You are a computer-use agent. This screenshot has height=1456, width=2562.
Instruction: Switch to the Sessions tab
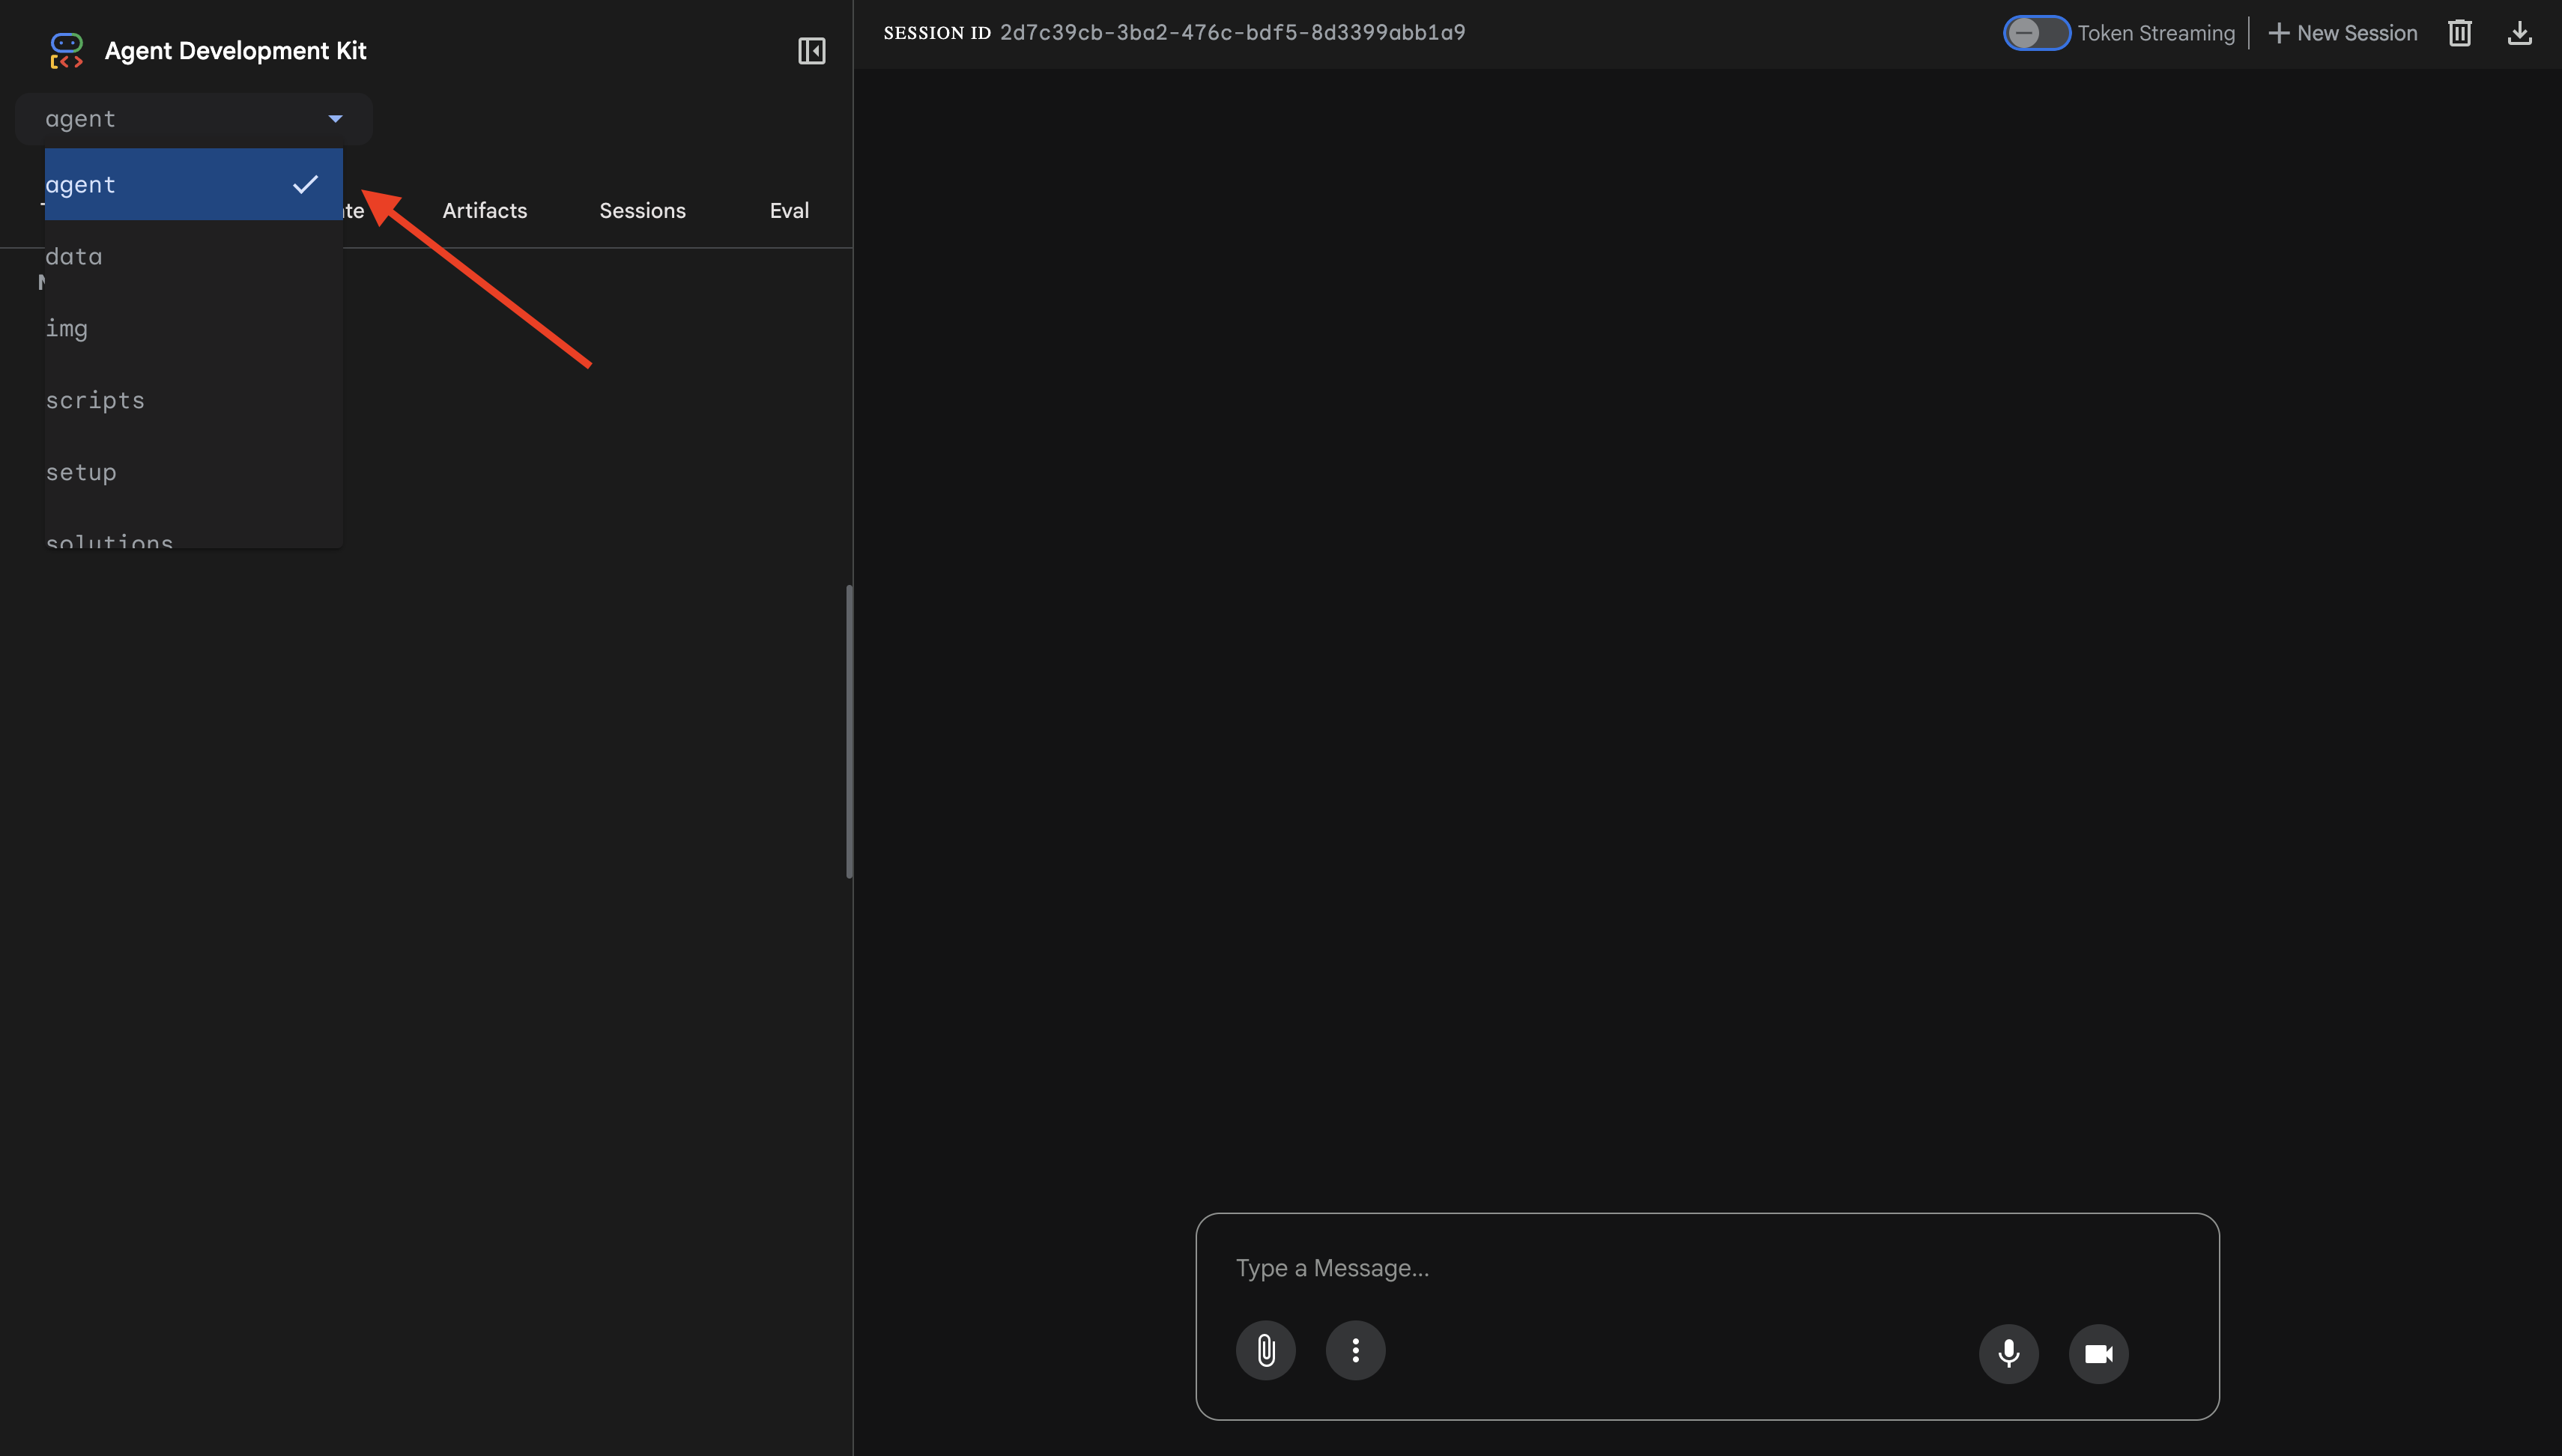pos(642,210)
